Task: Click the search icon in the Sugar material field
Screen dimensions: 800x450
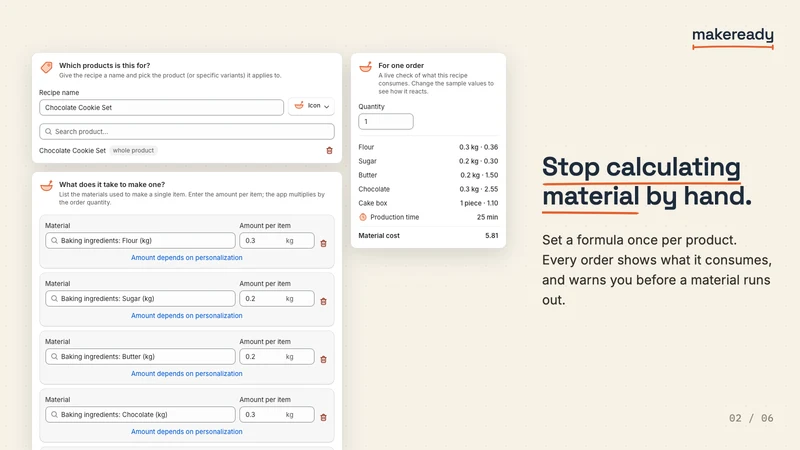Action: click(x=54, y=298)
